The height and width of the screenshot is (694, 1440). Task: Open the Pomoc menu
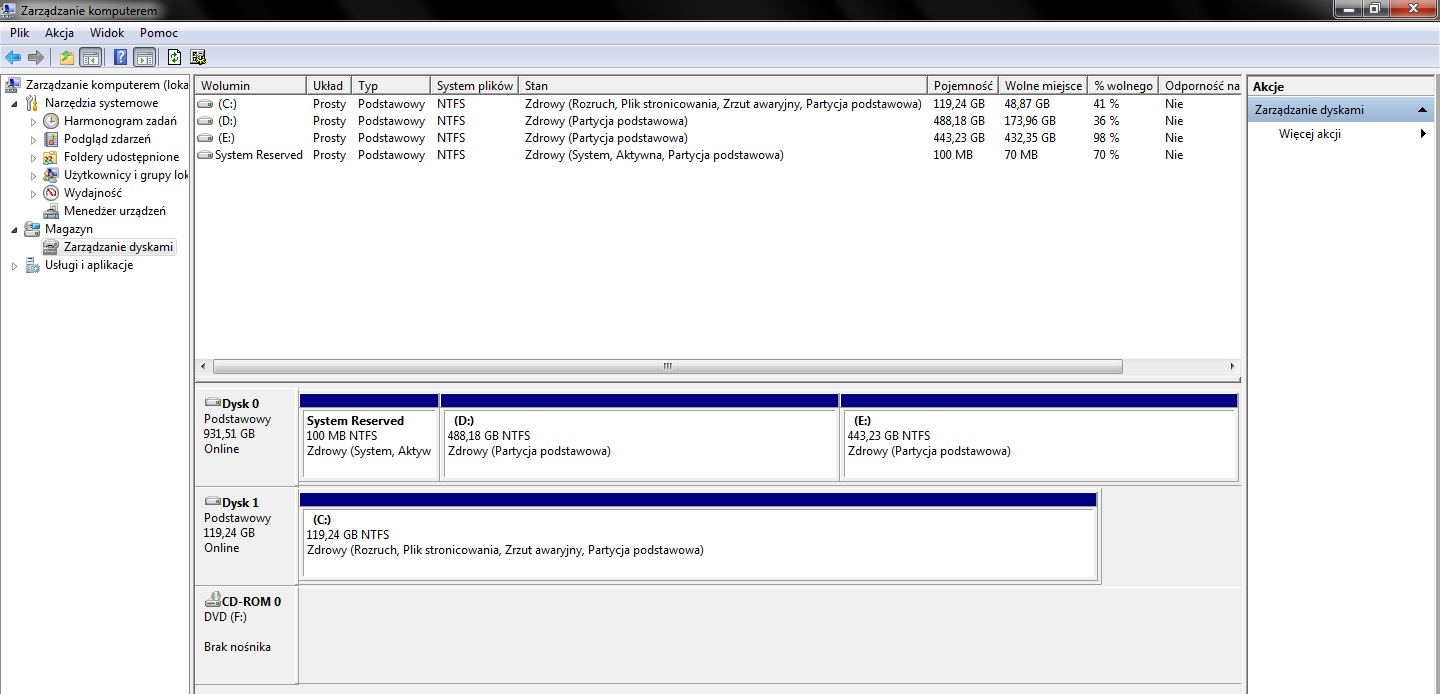(x=159, y=33)
